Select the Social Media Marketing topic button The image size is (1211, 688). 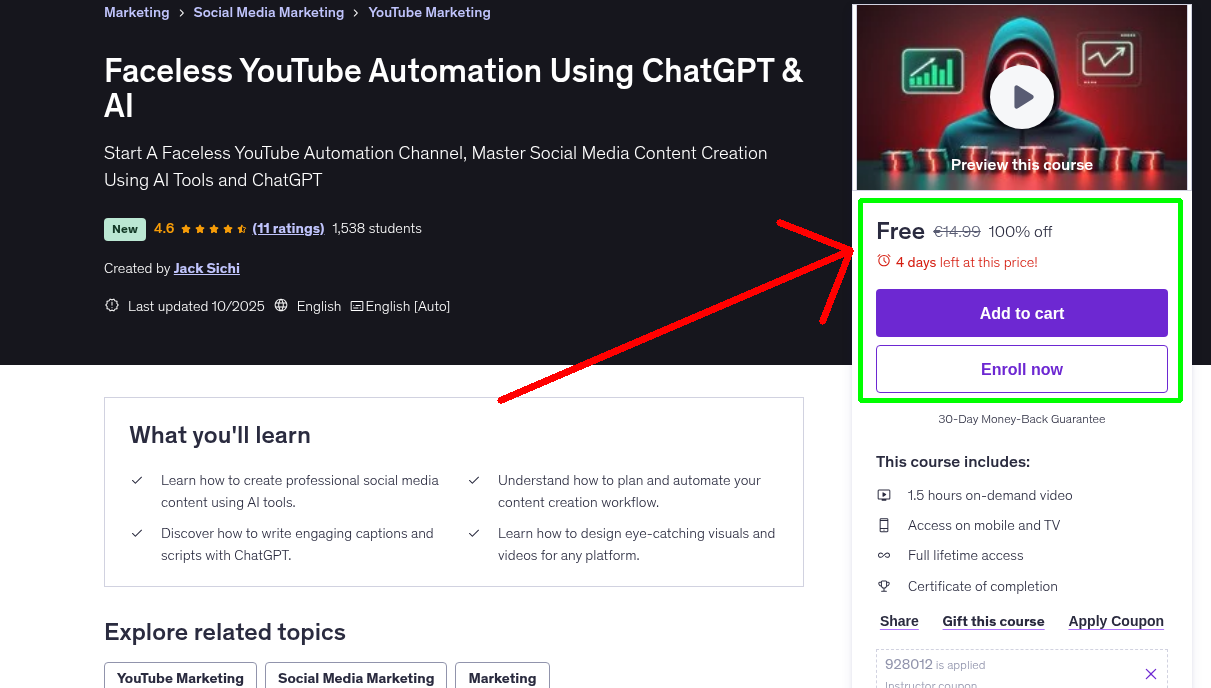[355, 677]
